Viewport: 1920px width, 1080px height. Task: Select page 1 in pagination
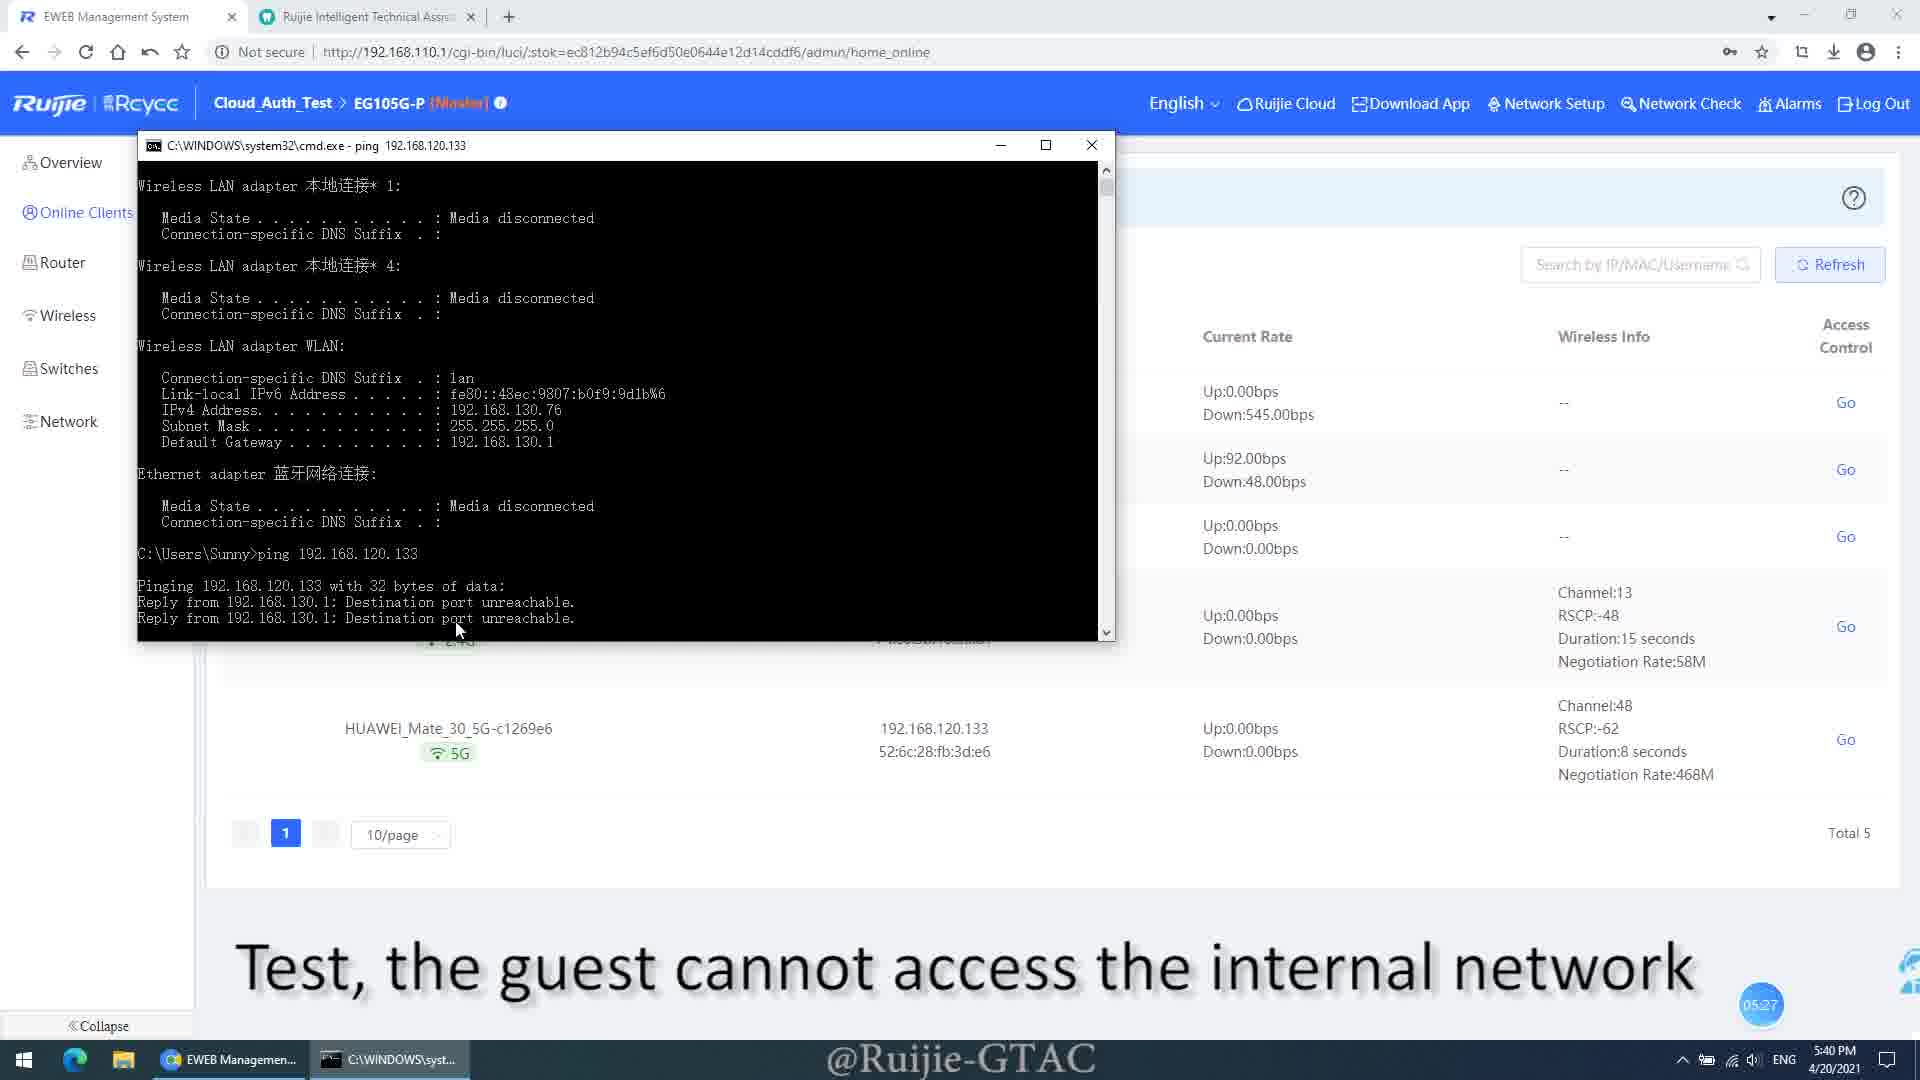click(x=285, y=833)
